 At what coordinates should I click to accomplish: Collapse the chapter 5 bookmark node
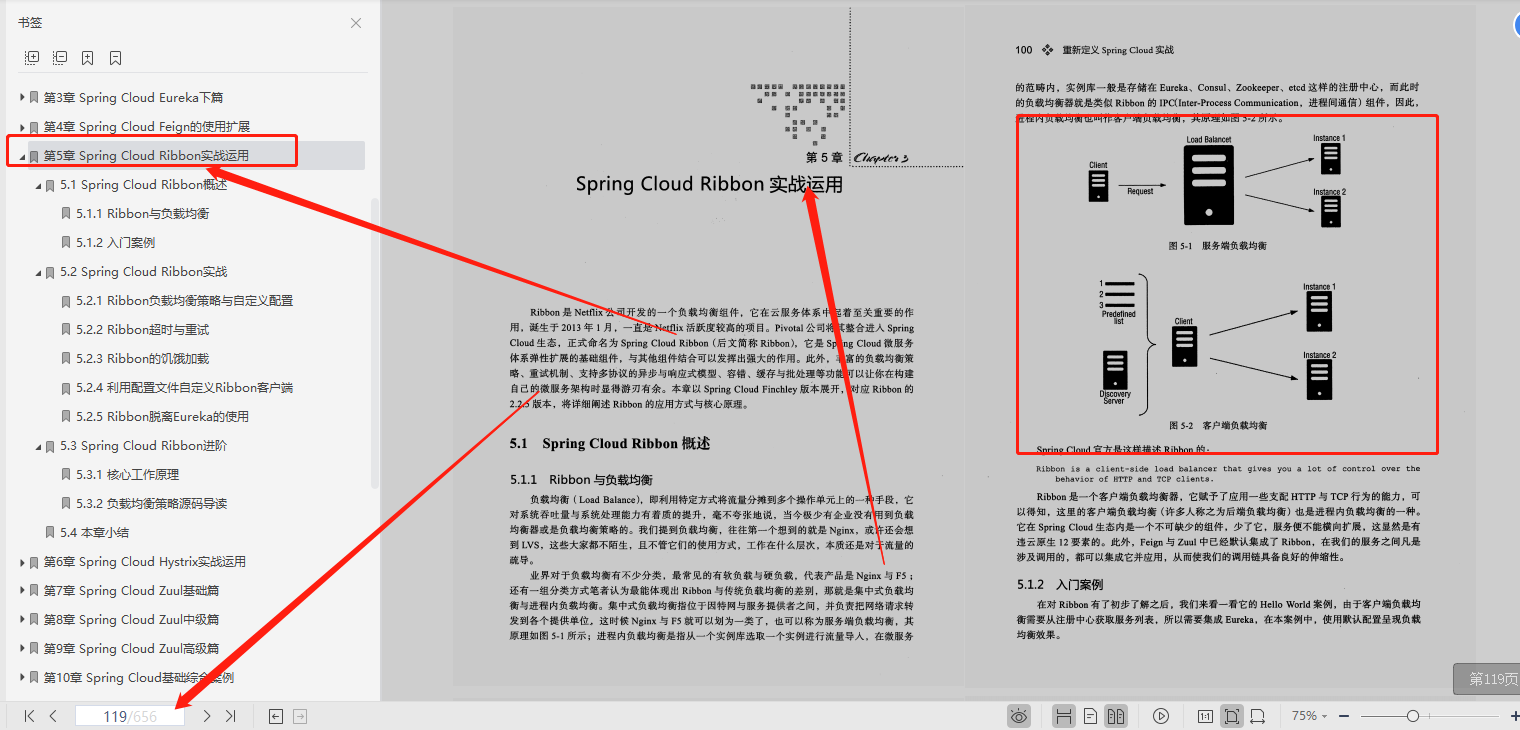(x=22, y=155)
